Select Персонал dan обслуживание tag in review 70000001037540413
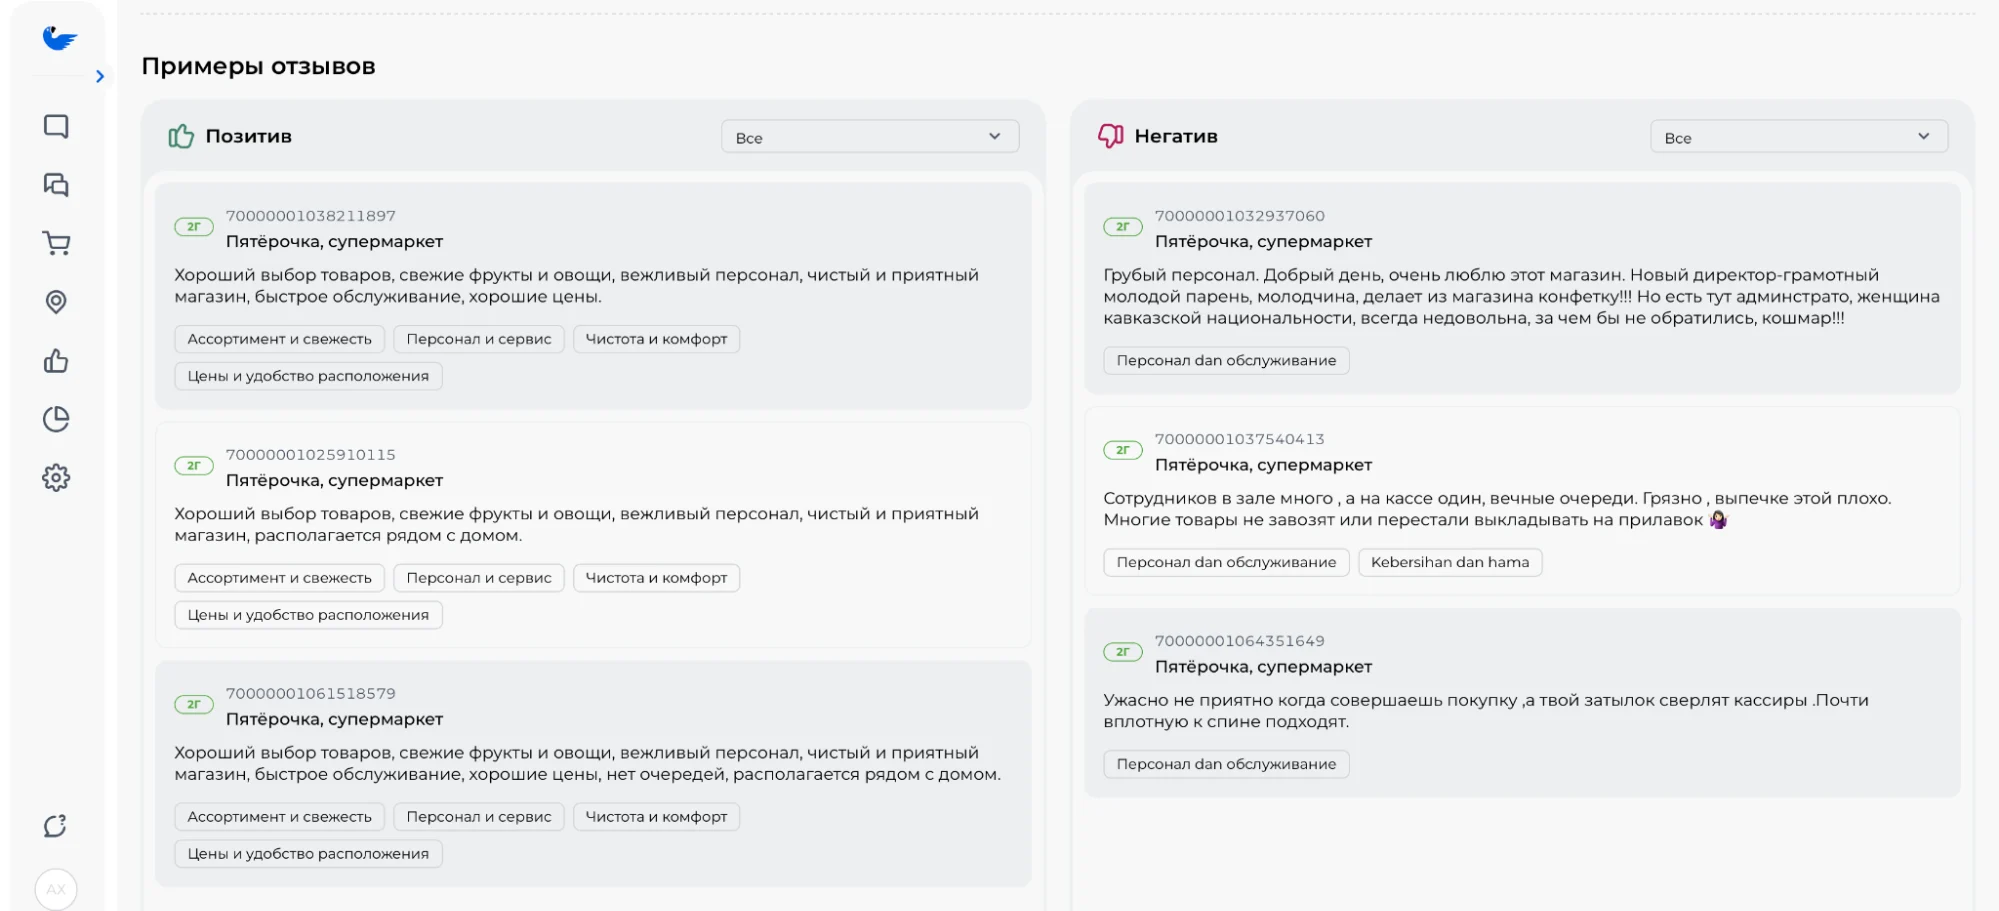The width and height of the screenshot is (1999, 911). point(1226,563)
